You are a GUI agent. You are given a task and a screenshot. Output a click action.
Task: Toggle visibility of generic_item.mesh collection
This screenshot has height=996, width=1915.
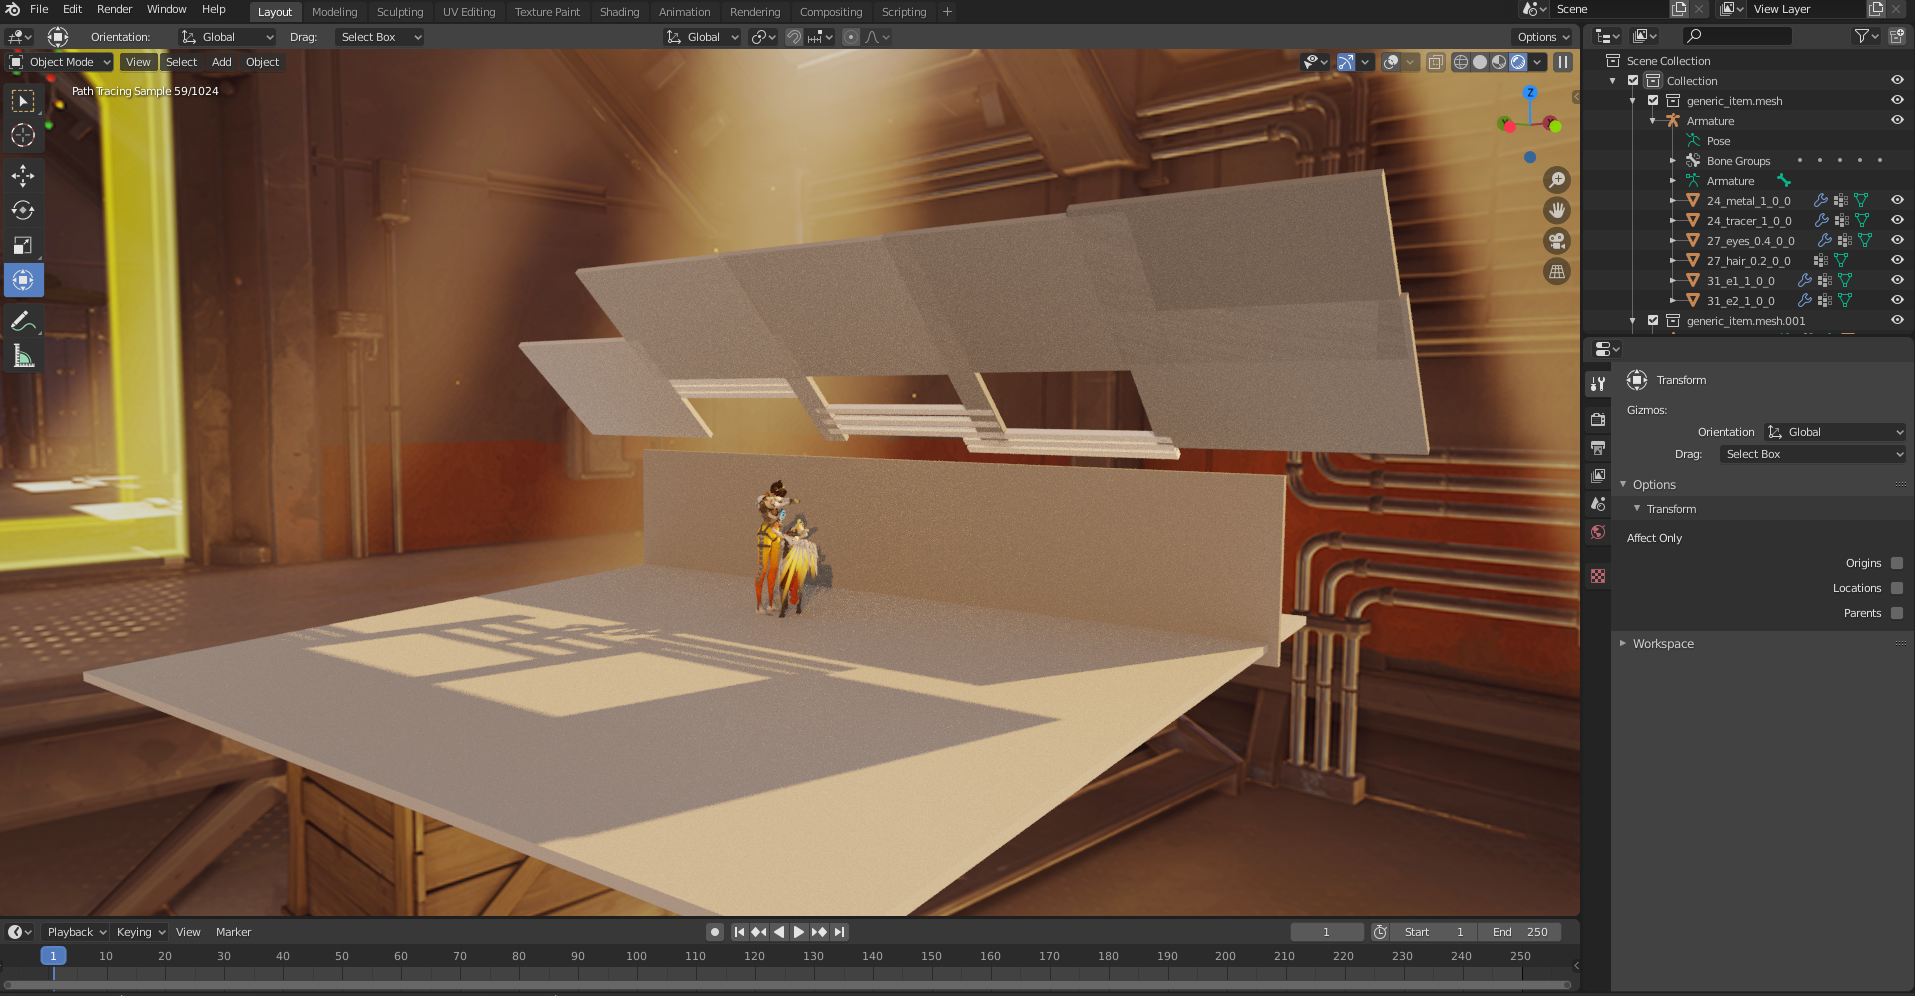click(1897, 100)
